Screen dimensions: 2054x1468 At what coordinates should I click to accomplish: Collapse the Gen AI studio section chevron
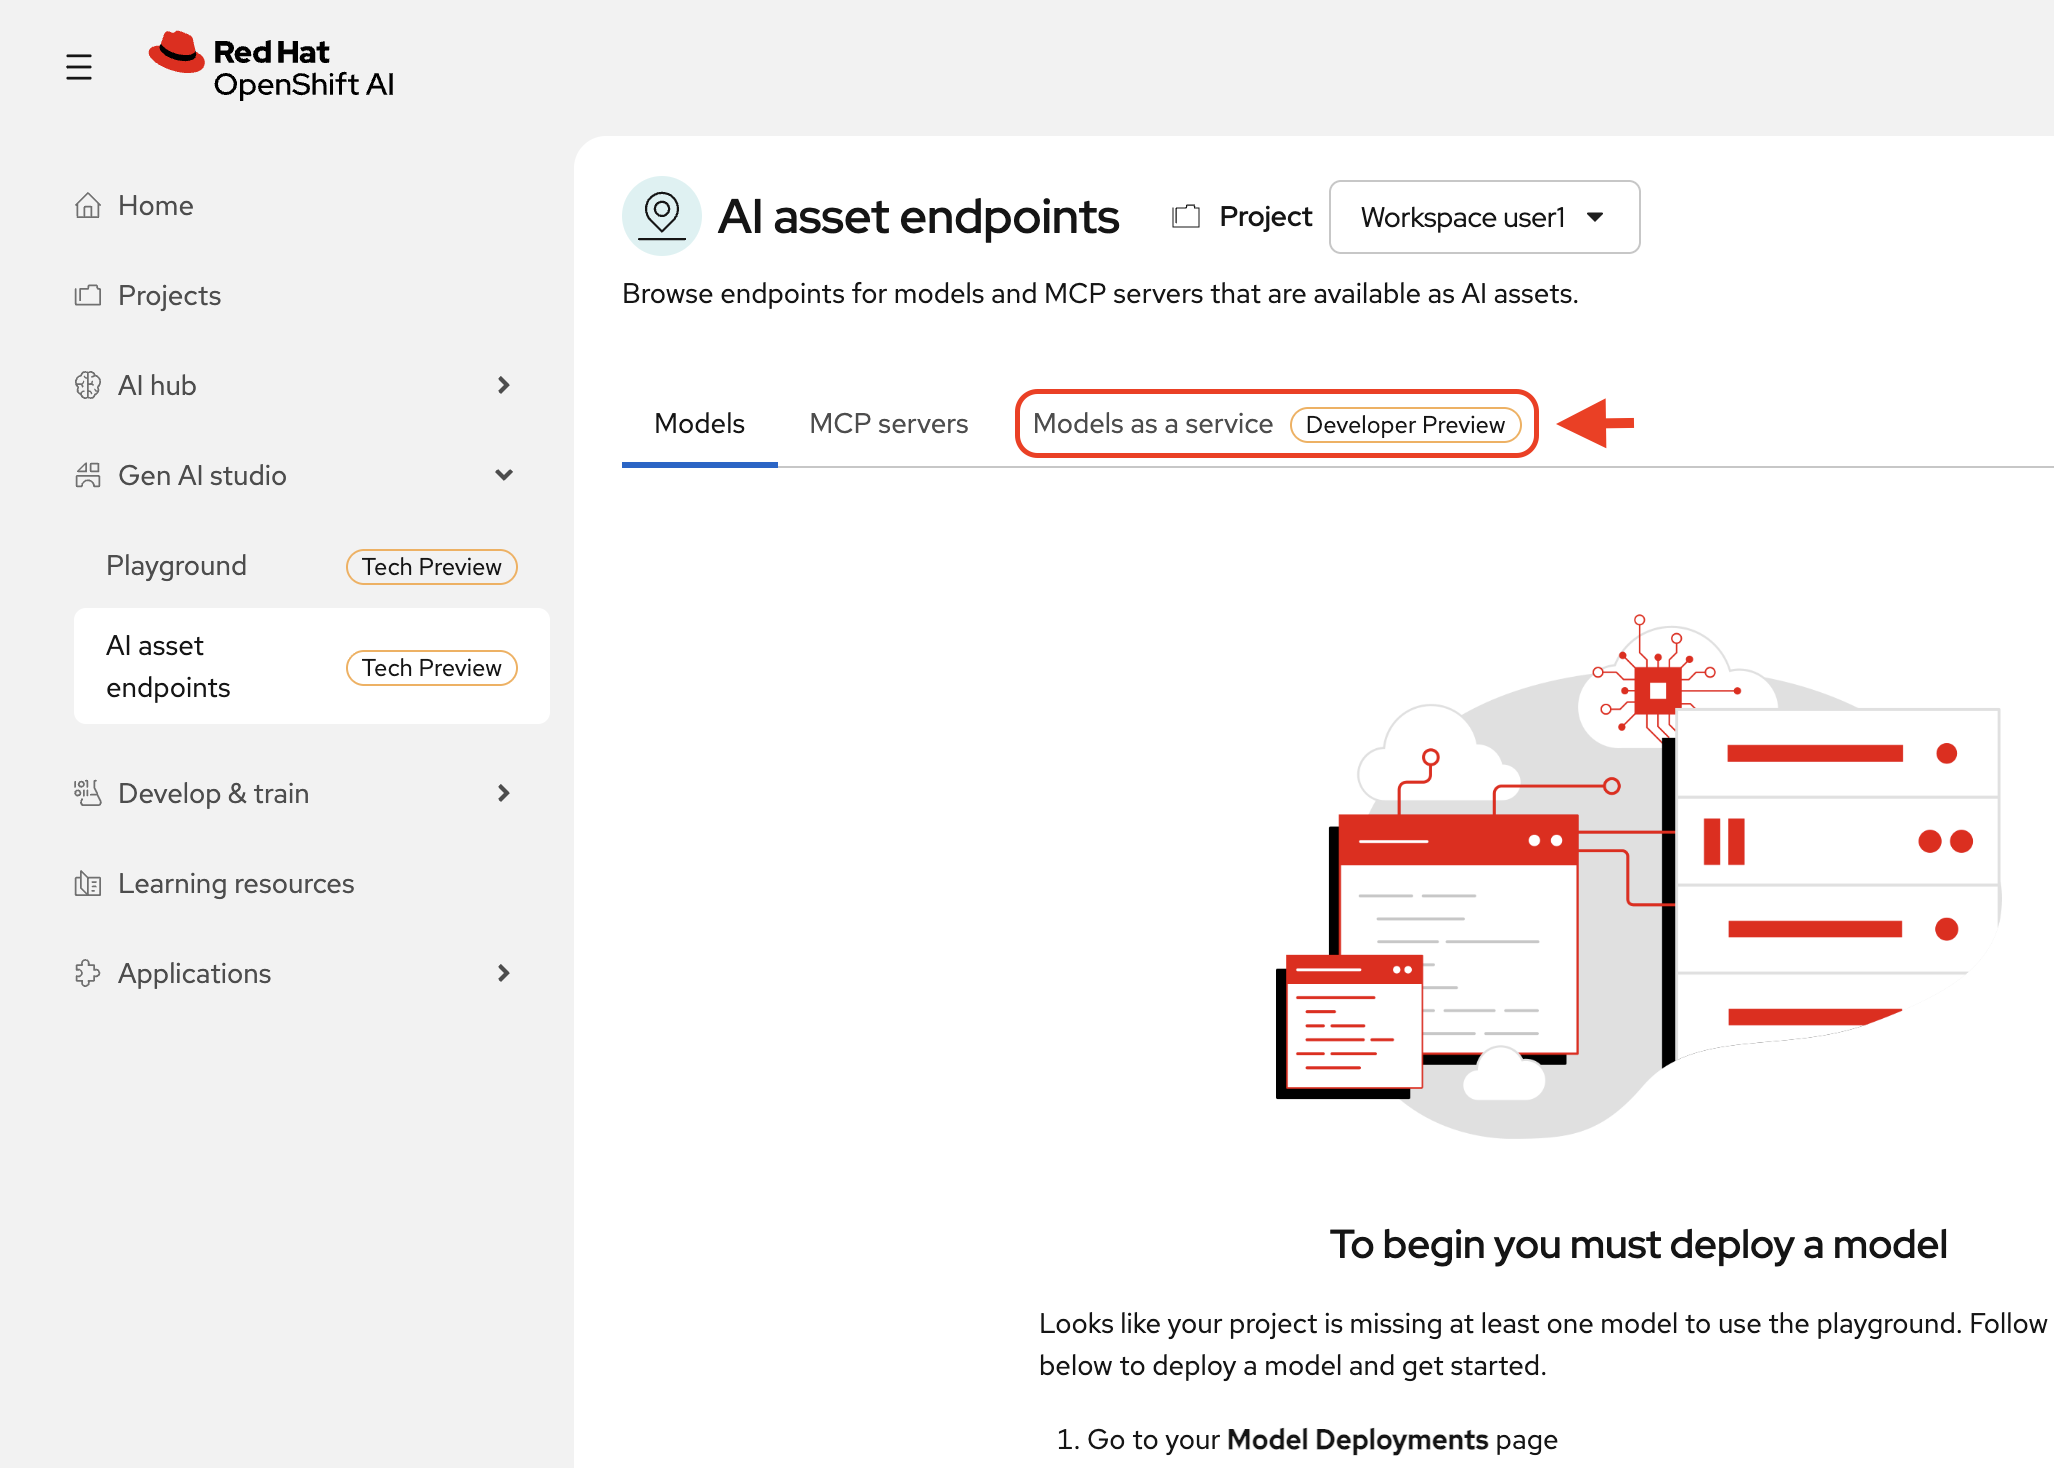click(x=504, y=475)
